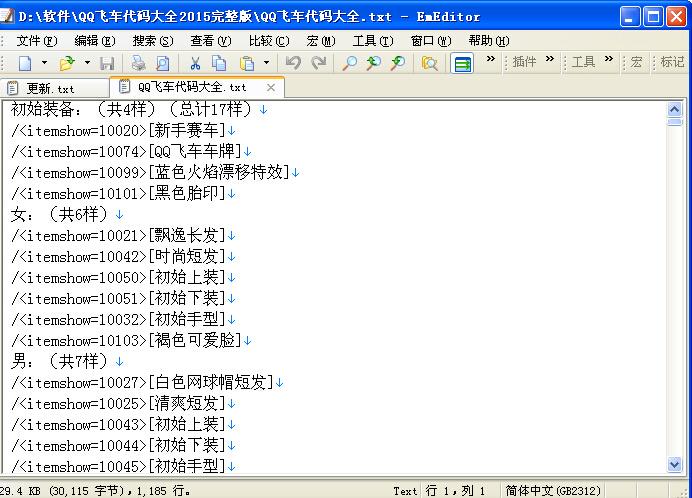The image size is (692, 498).
Task: Click the 标记 toolbar label
Action: click(672, 62)
